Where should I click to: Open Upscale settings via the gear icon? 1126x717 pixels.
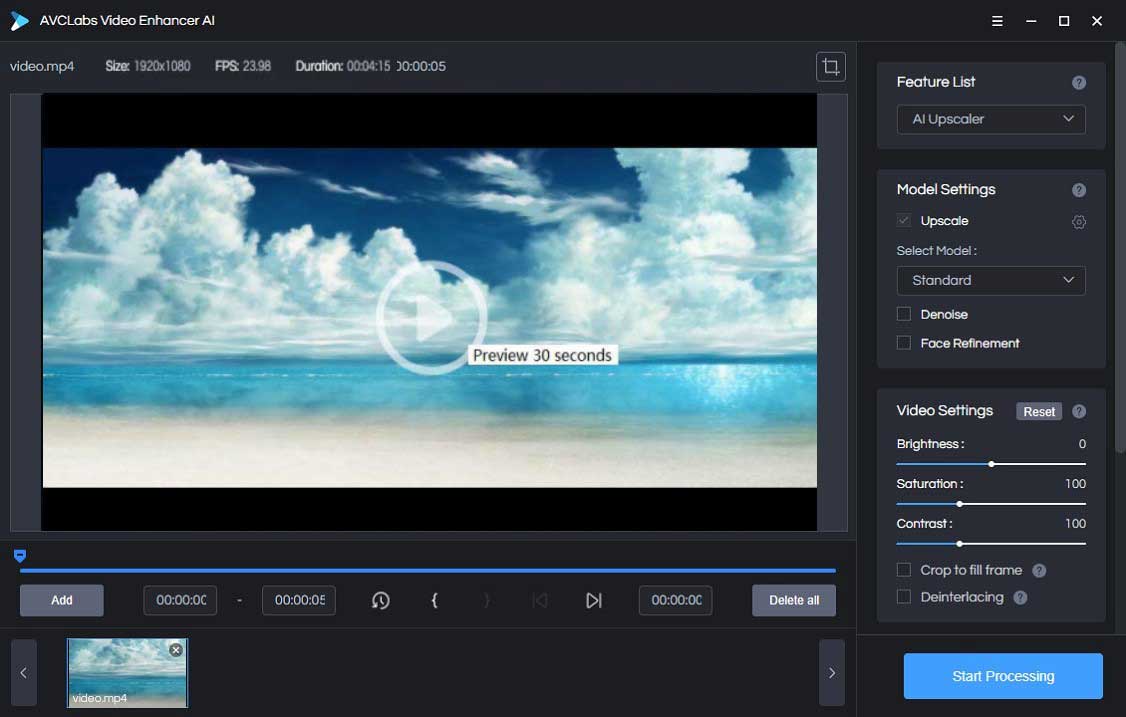pos(1078,222)
